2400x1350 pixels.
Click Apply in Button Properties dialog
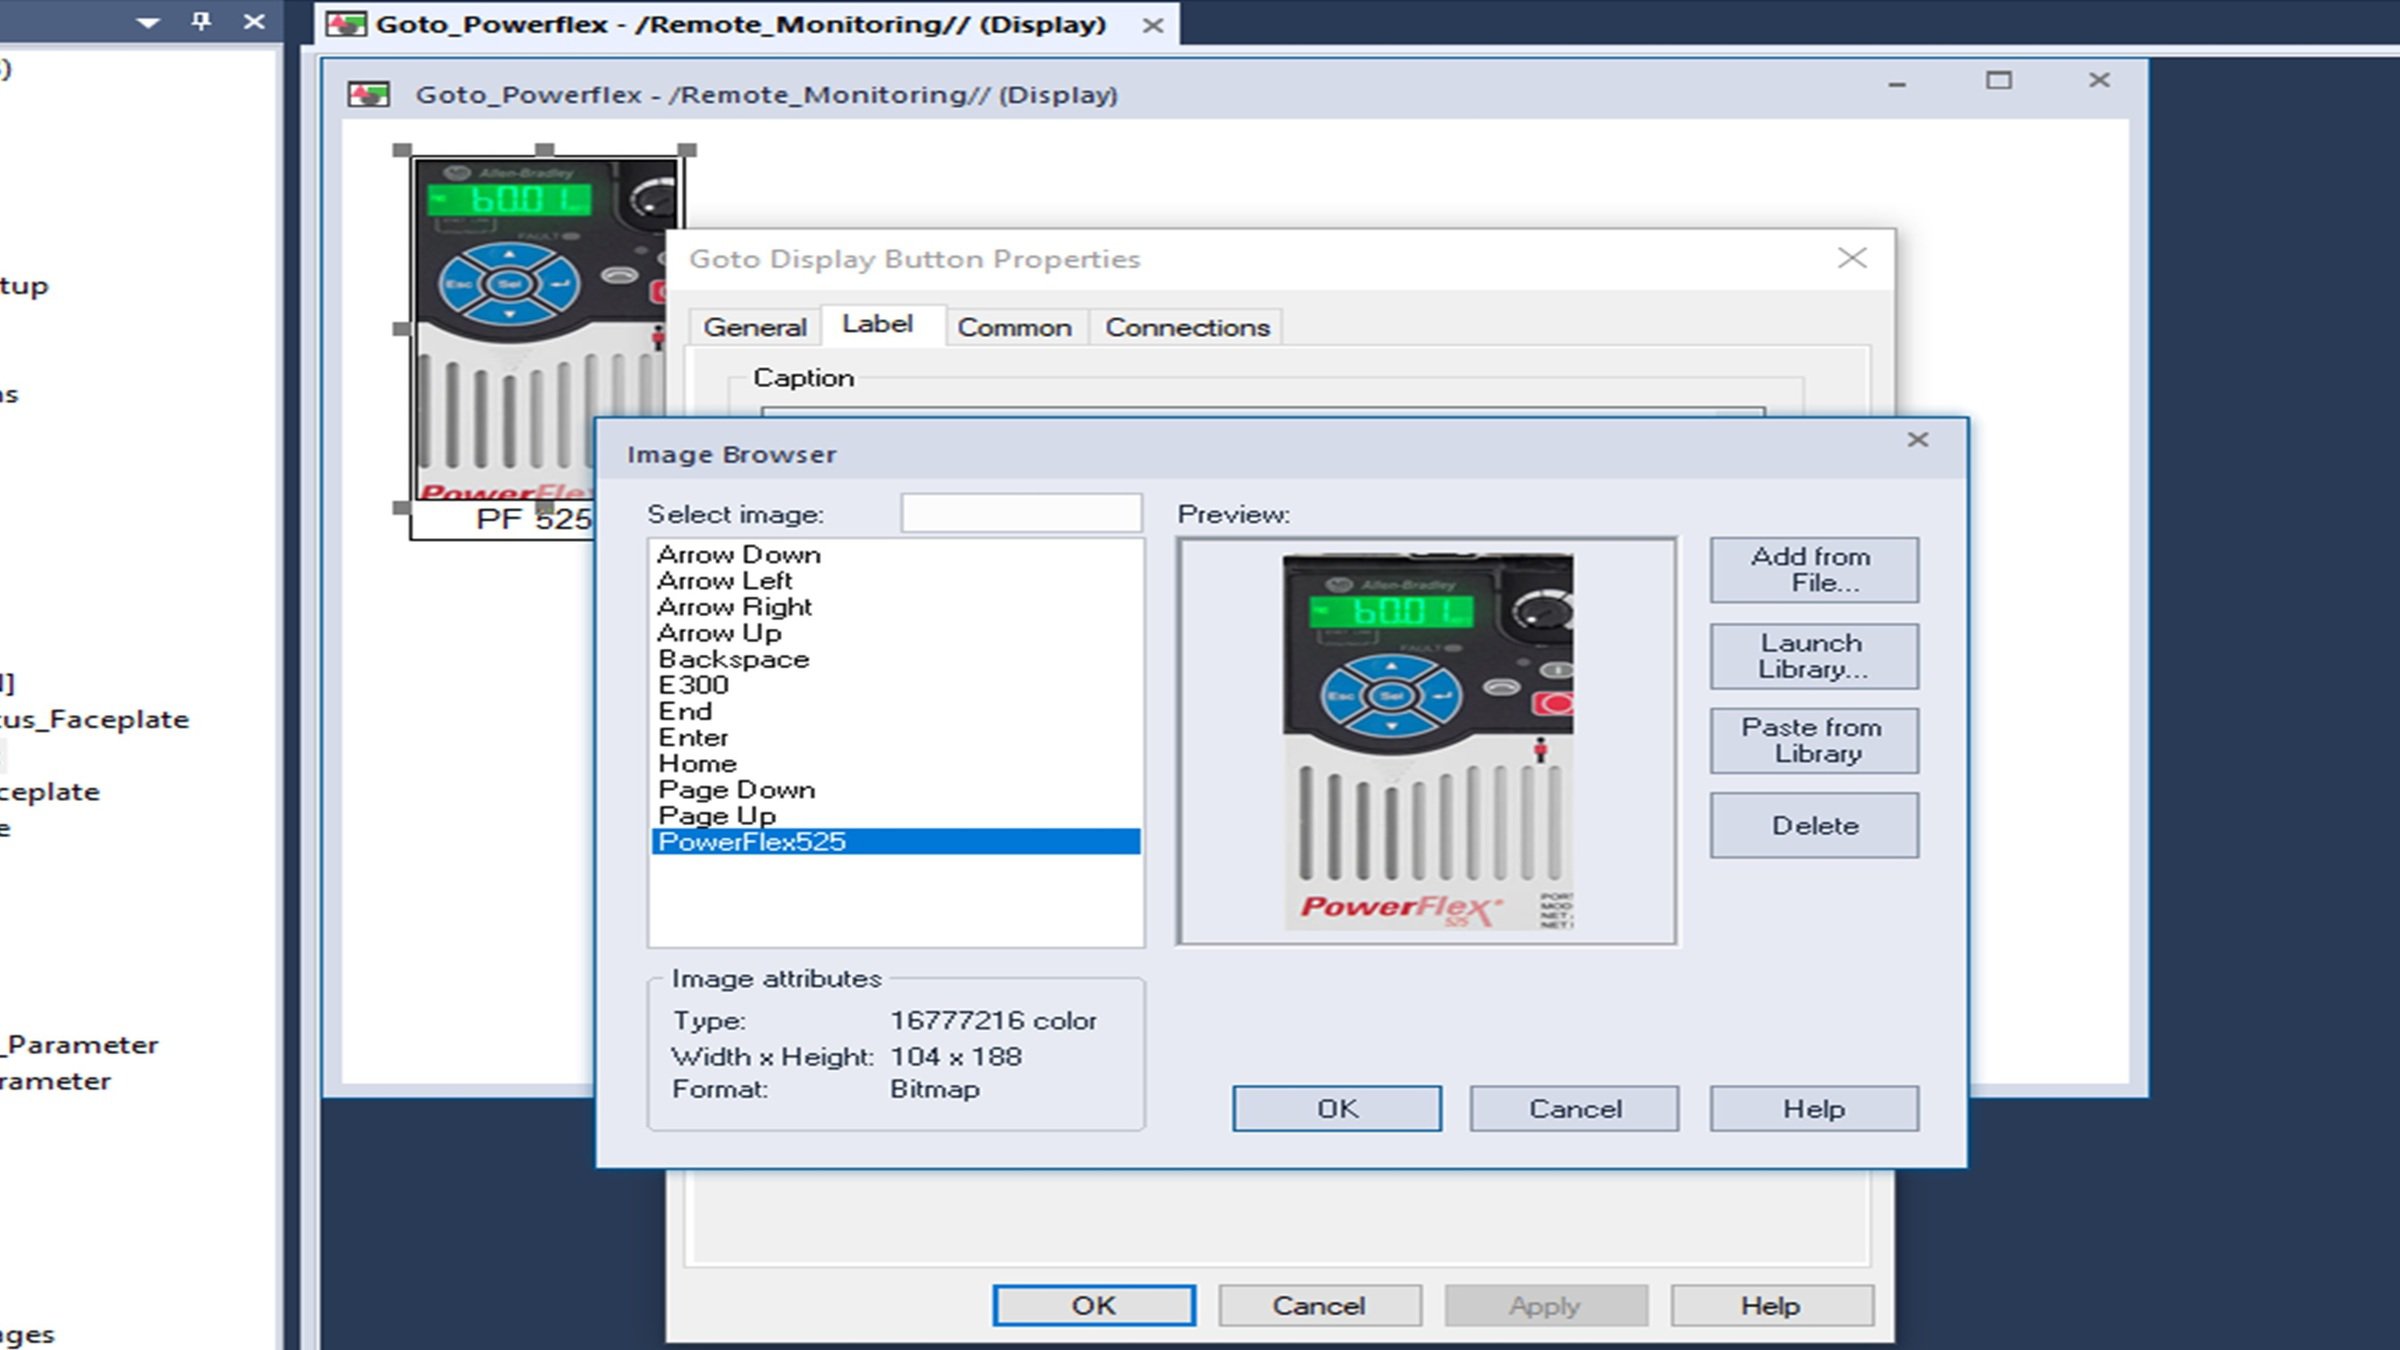(1545, 1305)
